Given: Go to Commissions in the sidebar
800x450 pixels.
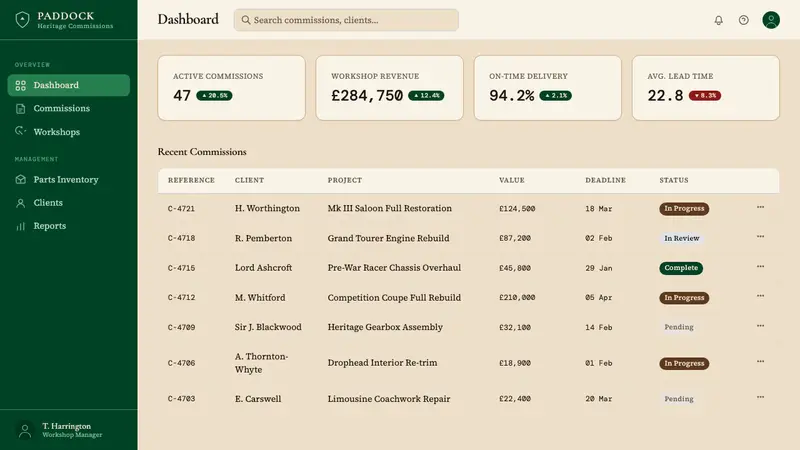Looking at the screenshot, I should tap(68, 109).
